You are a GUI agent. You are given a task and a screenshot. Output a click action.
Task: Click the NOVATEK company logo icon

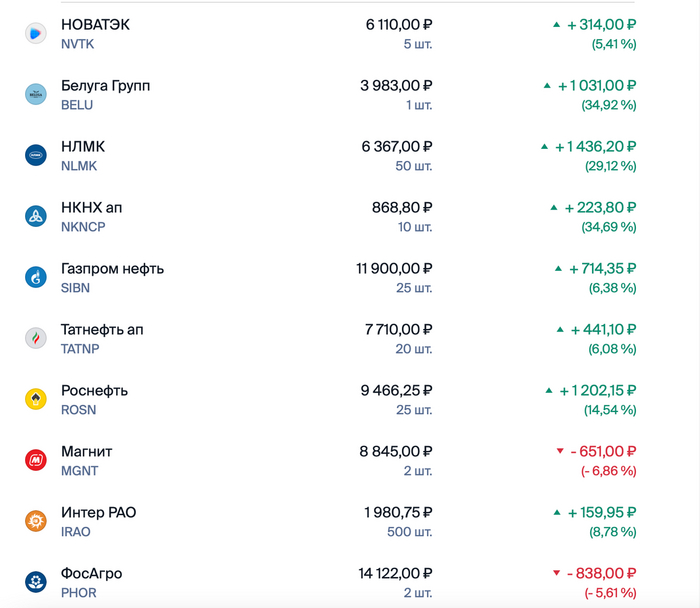[36, 33]
